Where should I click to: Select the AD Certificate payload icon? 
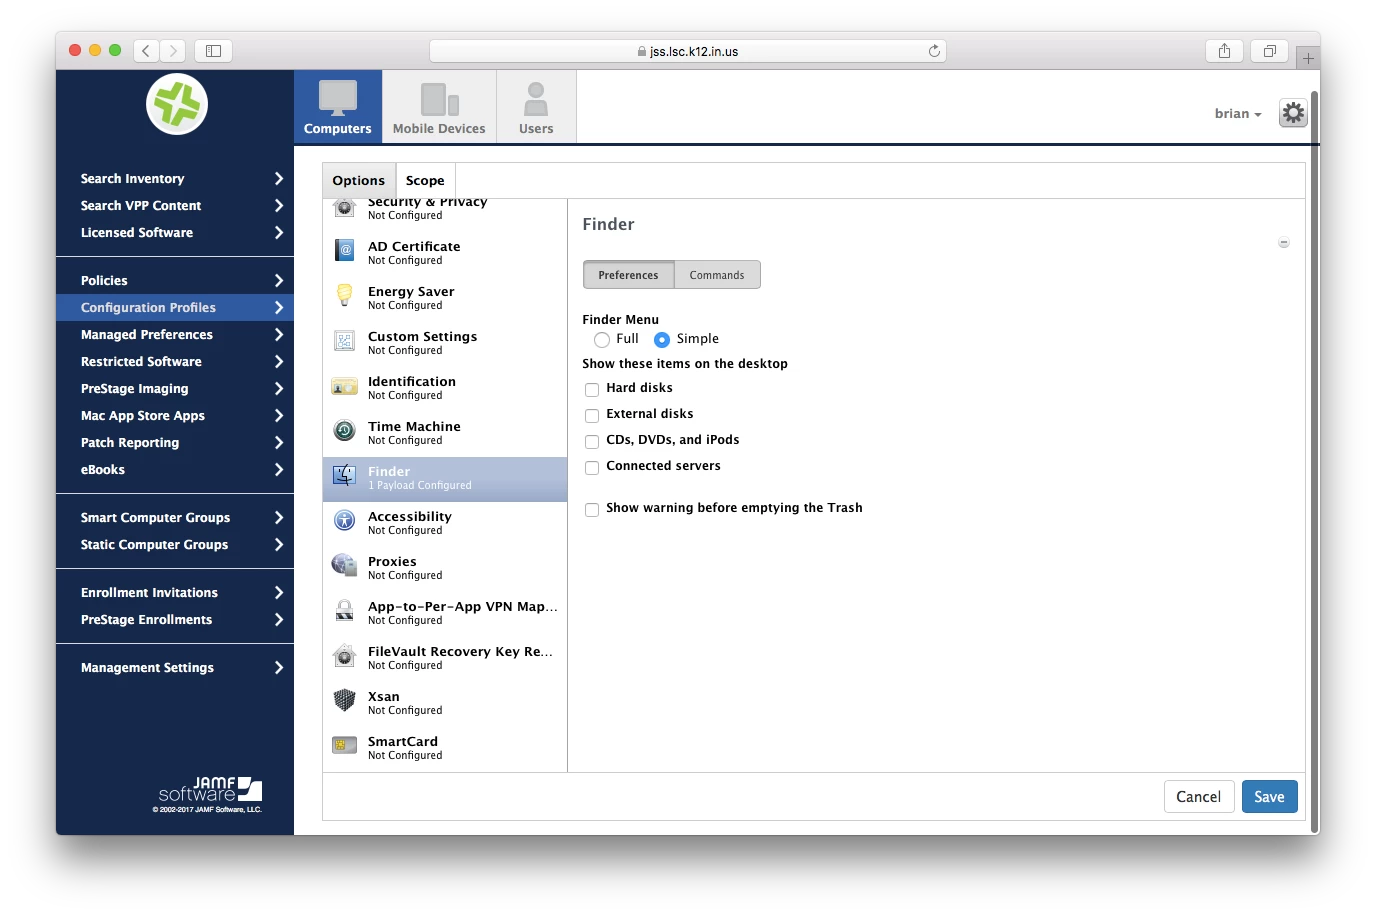tap(345, 251)
